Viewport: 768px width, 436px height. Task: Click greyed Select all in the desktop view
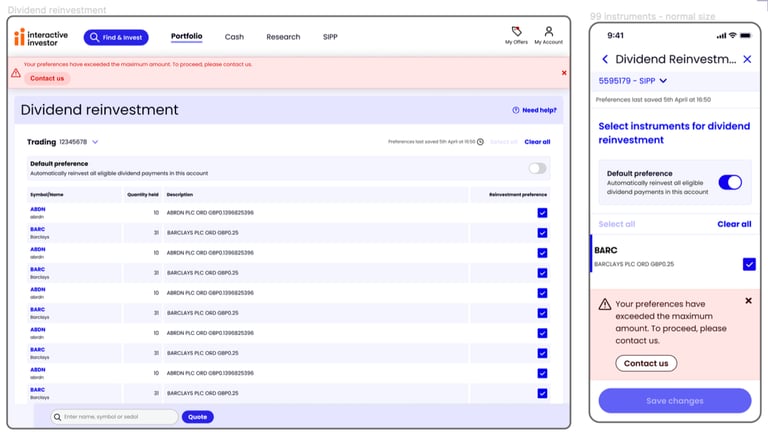504,142
